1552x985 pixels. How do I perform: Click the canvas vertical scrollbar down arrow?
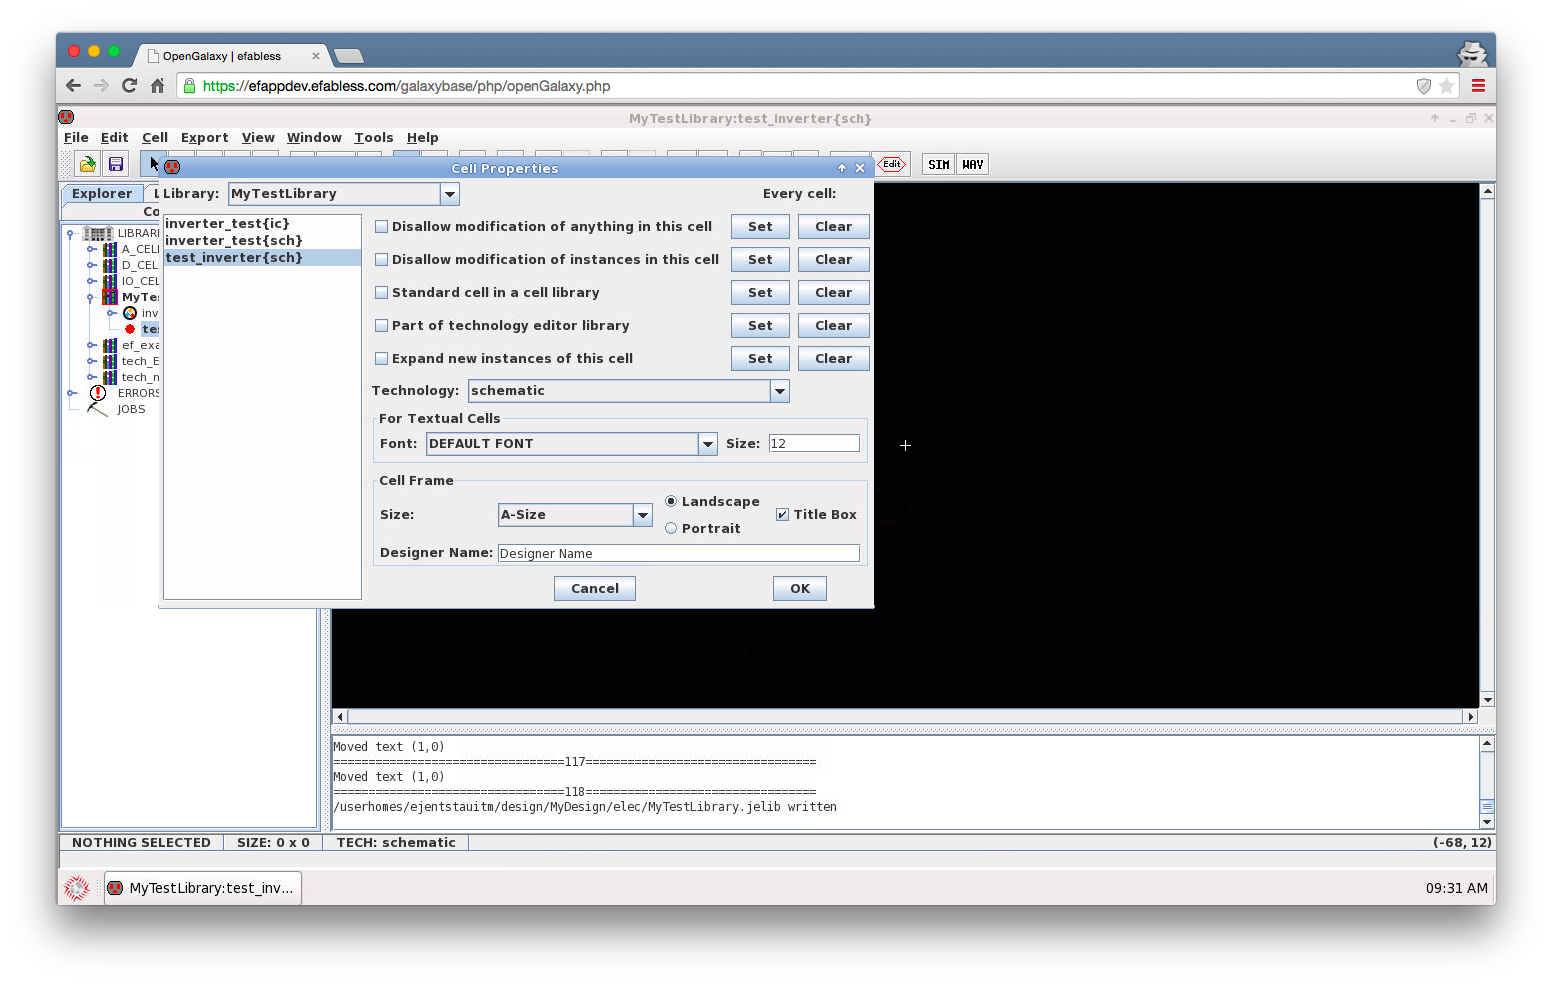1487,700
